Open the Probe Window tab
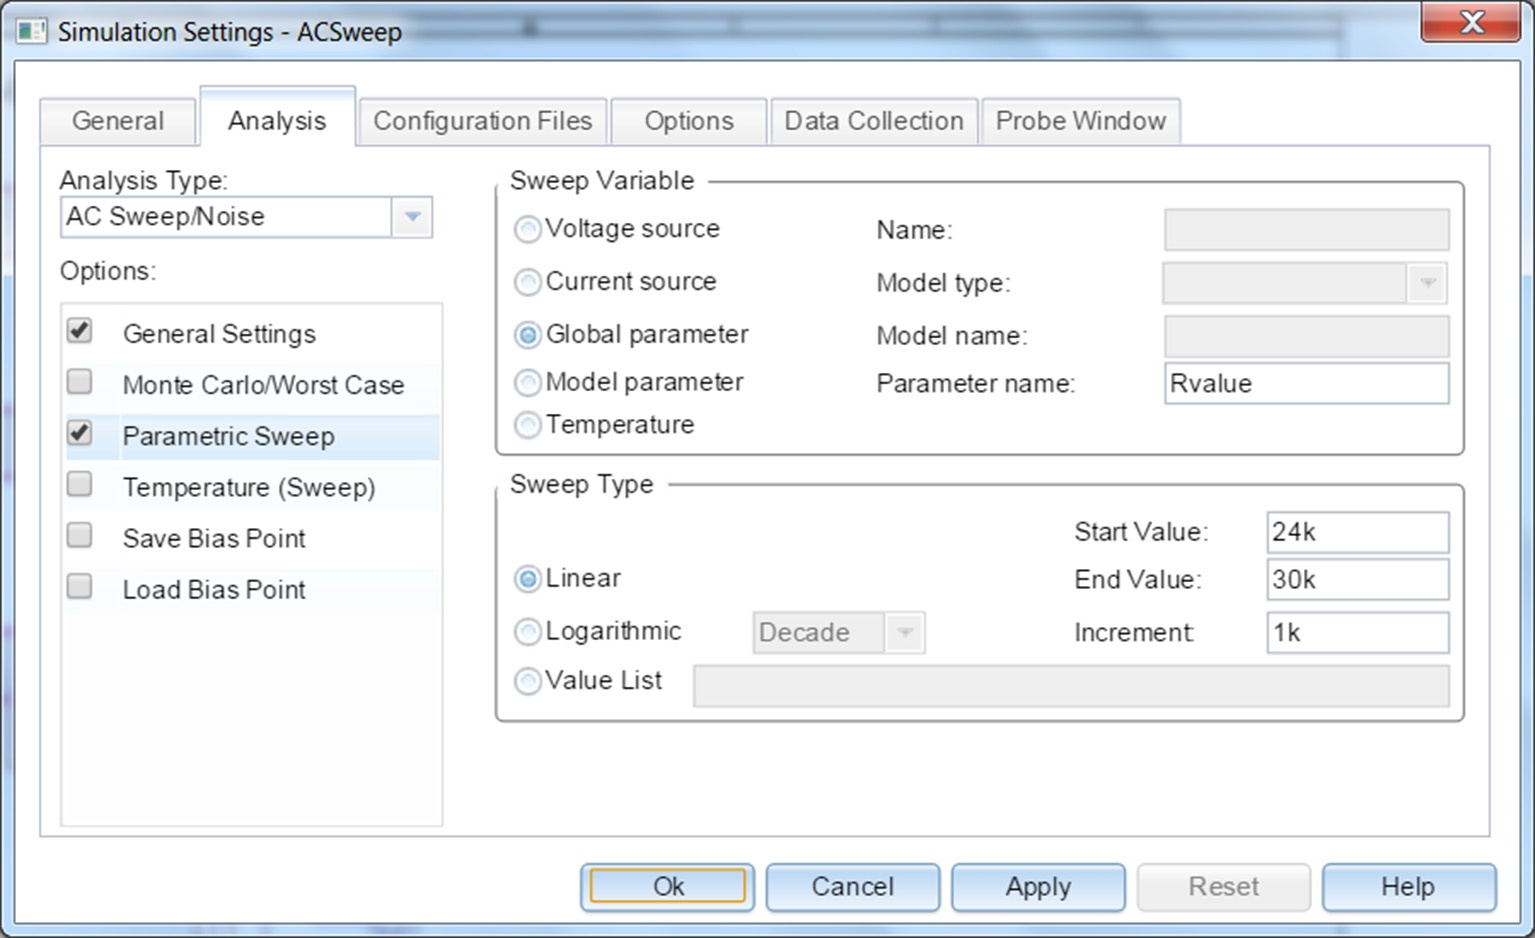Viewport: 1535px width, 938px height. (x=1080, y=121)
